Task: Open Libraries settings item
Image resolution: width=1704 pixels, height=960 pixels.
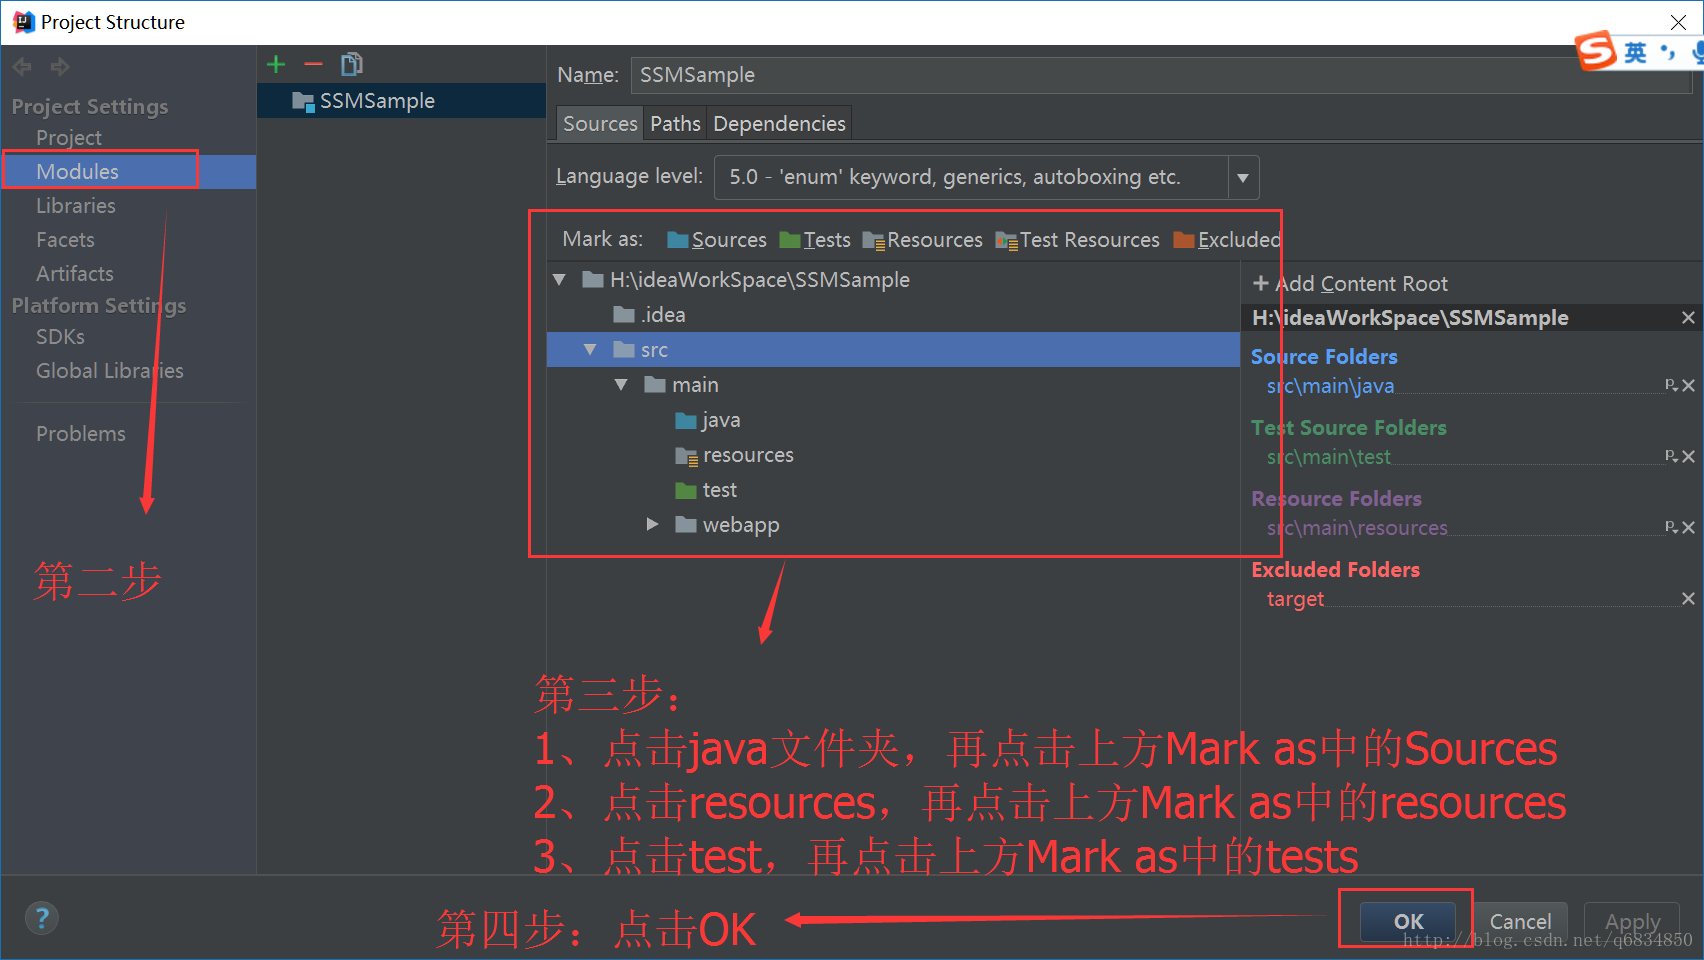Action: pos(76,205)
